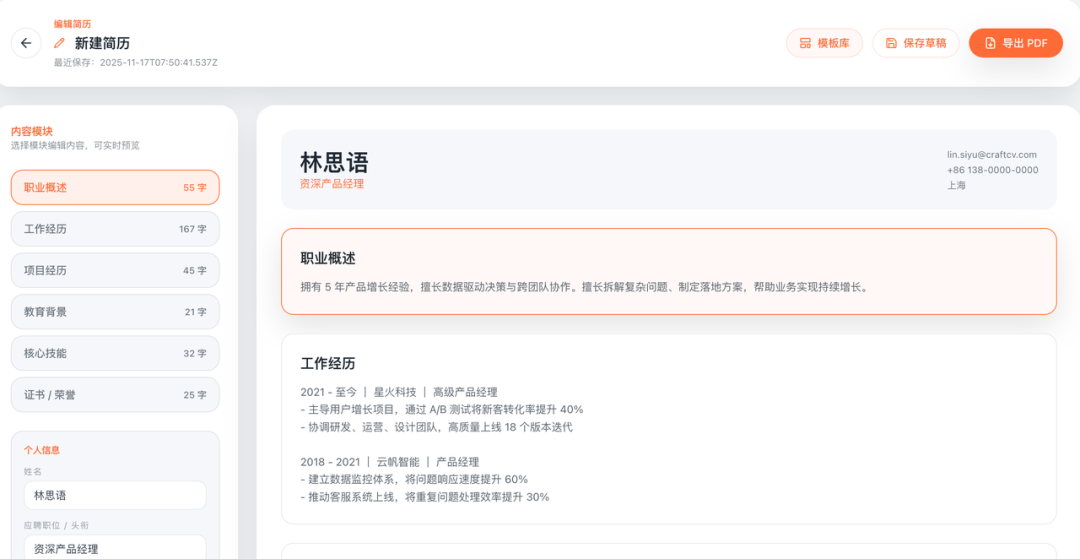1080x559 pixels.
Task: Click the 上海 location text
Action: pos(956,185)
